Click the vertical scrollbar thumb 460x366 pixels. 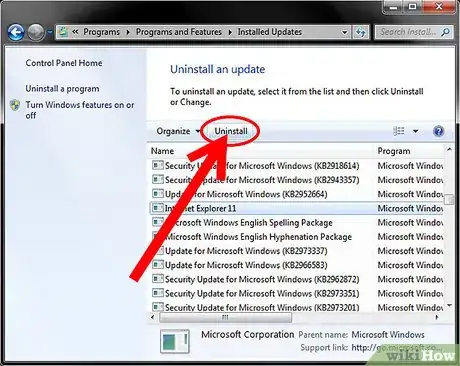pyautogui.click(x=449, y=199)
